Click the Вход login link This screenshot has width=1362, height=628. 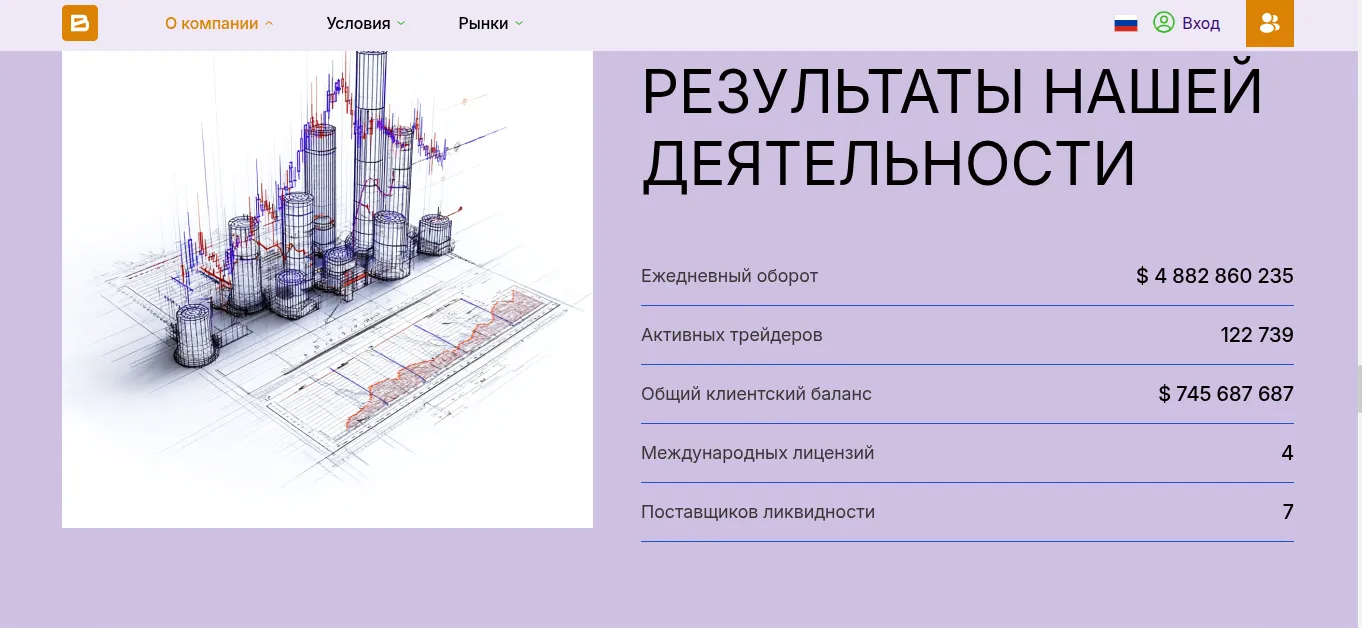[1201, 23]
